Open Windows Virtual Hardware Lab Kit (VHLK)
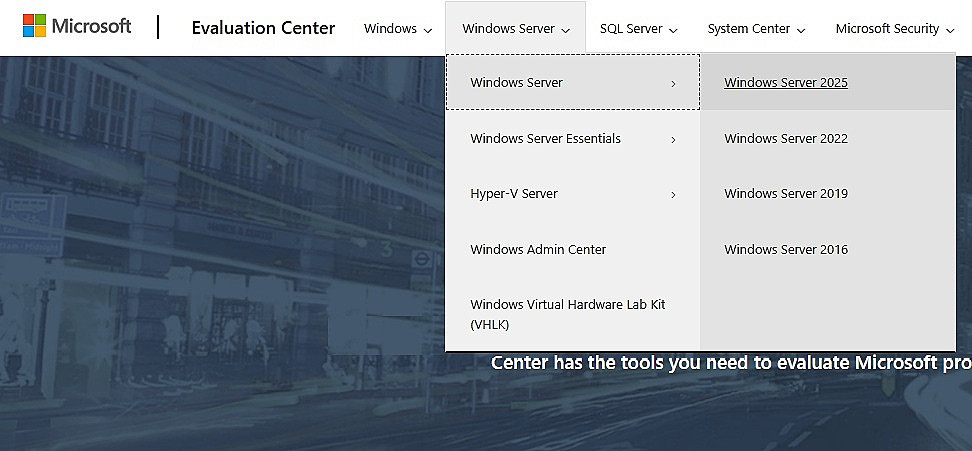Screen dimensions: 972x451 coord(573,314)
